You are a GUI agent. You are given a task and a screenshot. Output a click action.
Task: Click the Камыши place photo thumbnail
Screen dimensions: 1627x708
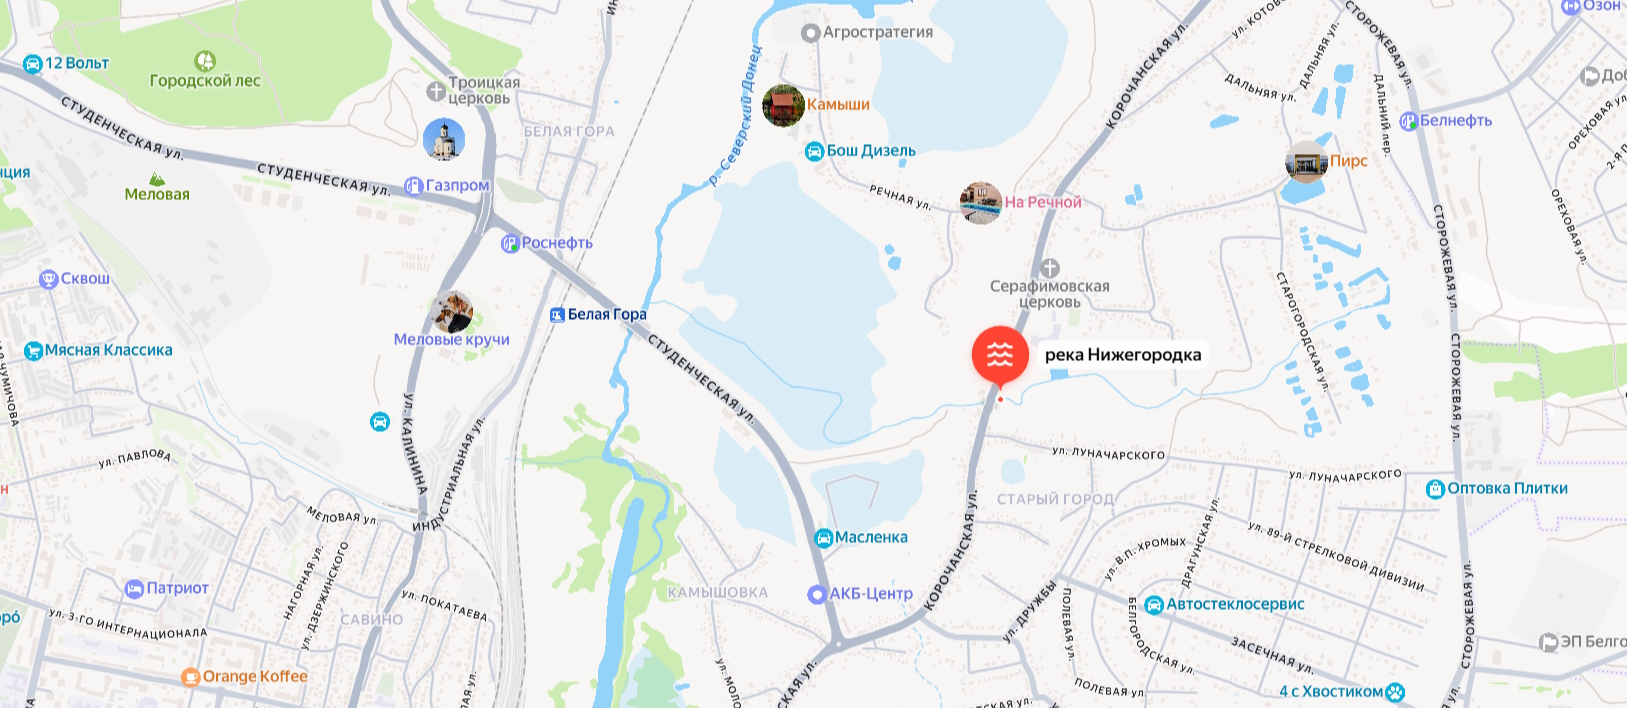click(783, 105)
